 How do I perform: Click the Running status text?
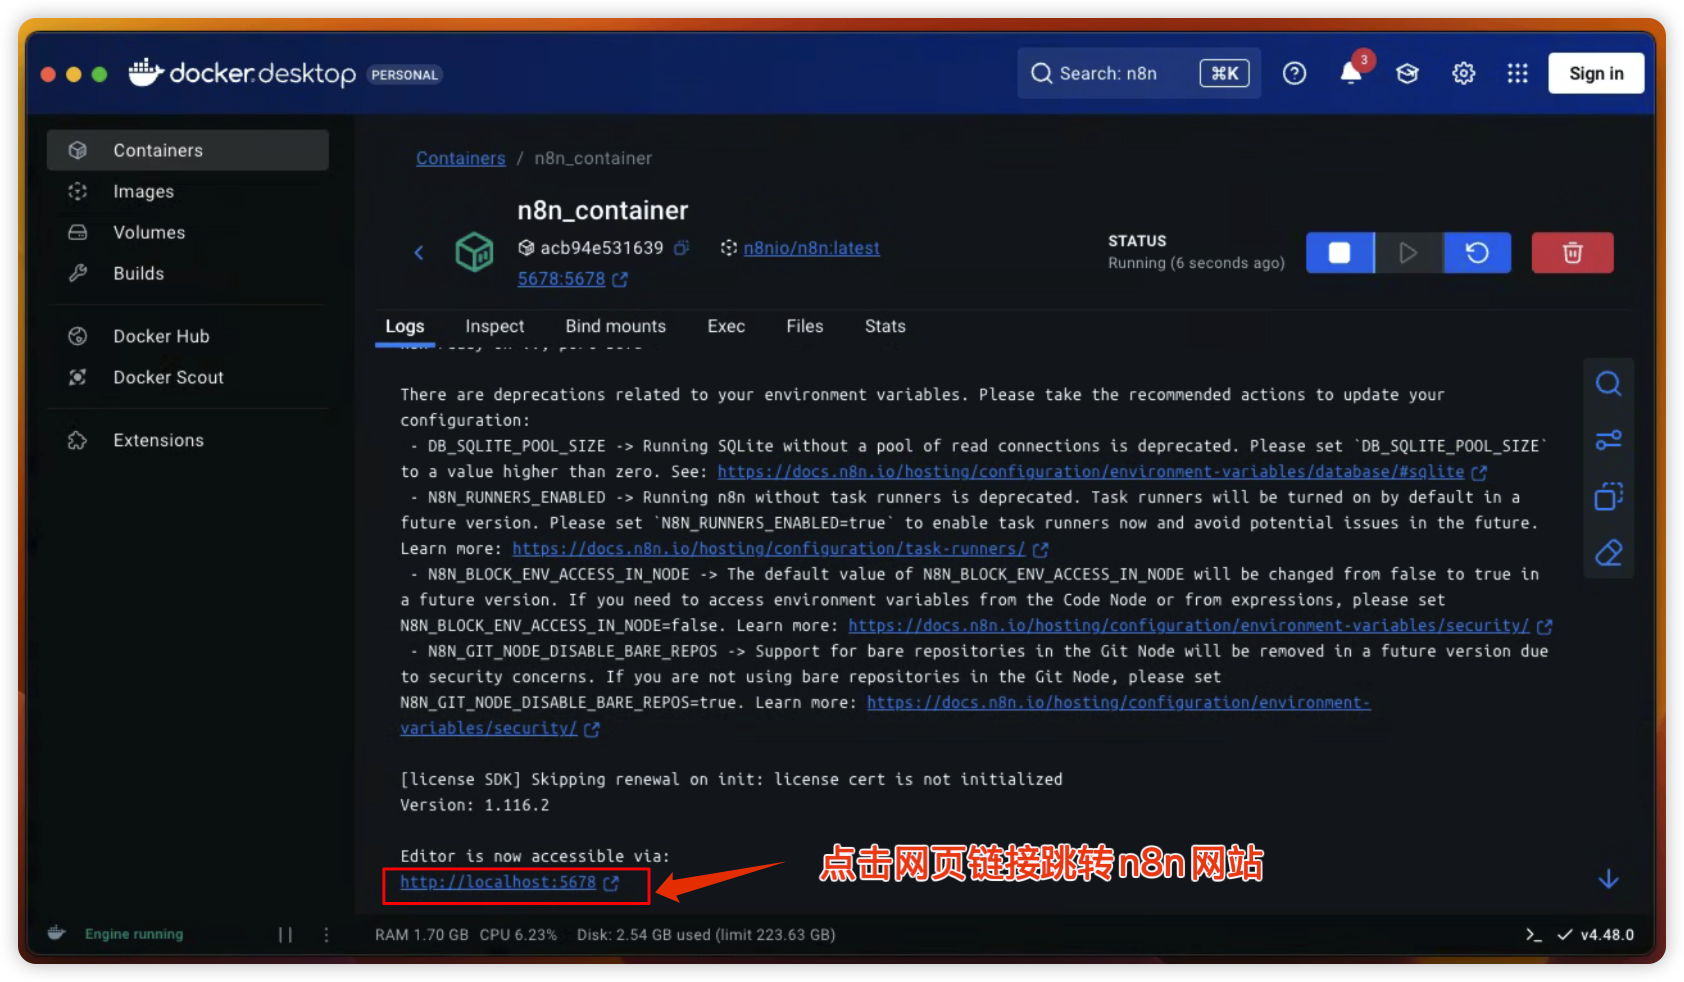click(x=1196, y=263)
